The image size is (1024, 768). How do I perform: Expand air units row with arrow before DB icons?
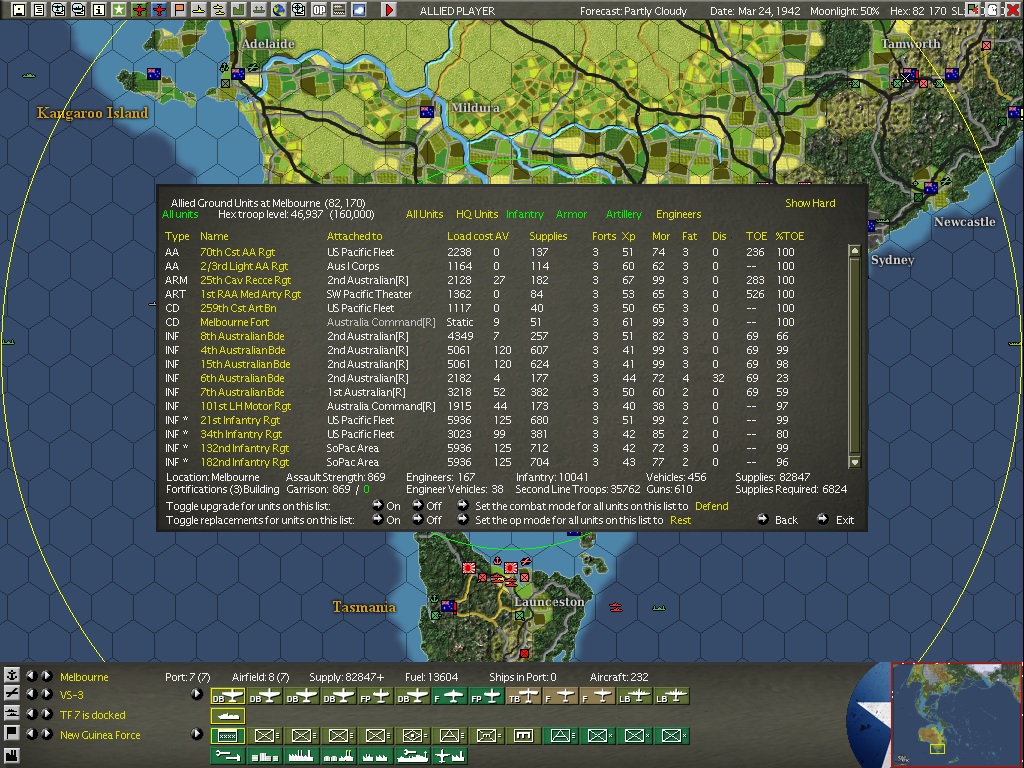click(197, 694)
